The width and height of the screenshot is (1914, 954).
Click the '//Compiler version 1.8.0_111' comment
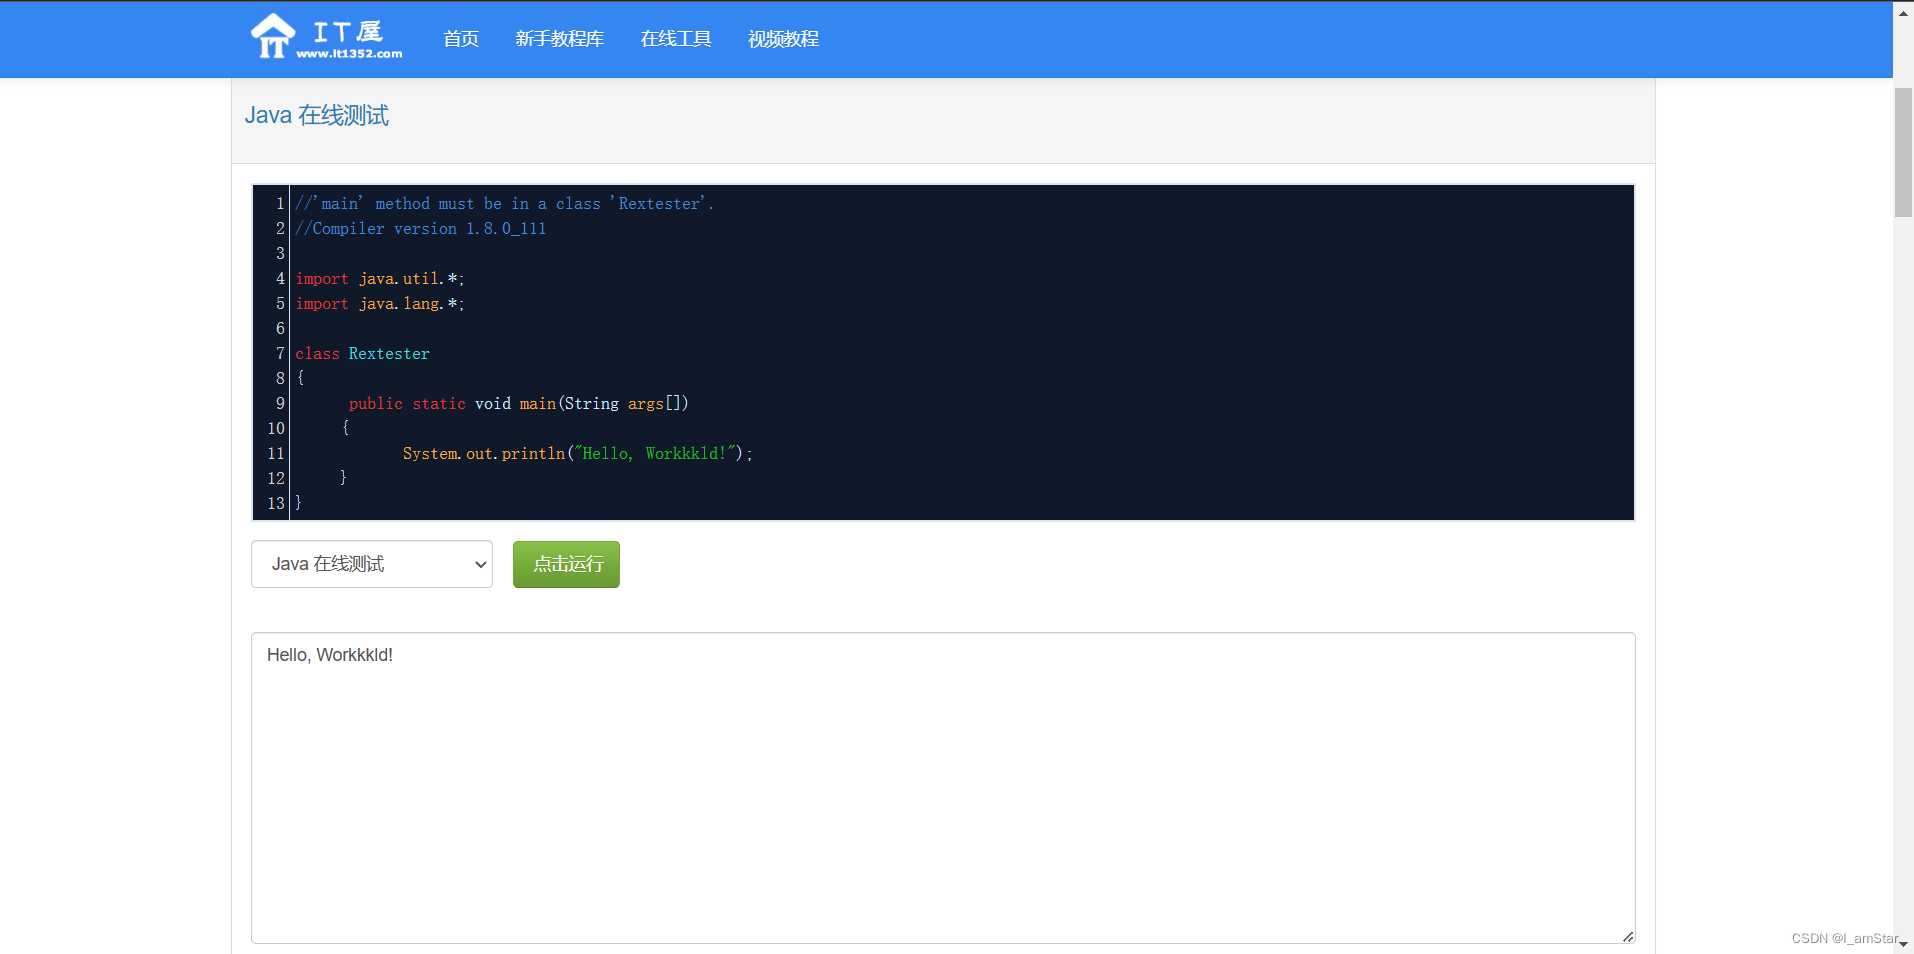(x=421, y=228)
